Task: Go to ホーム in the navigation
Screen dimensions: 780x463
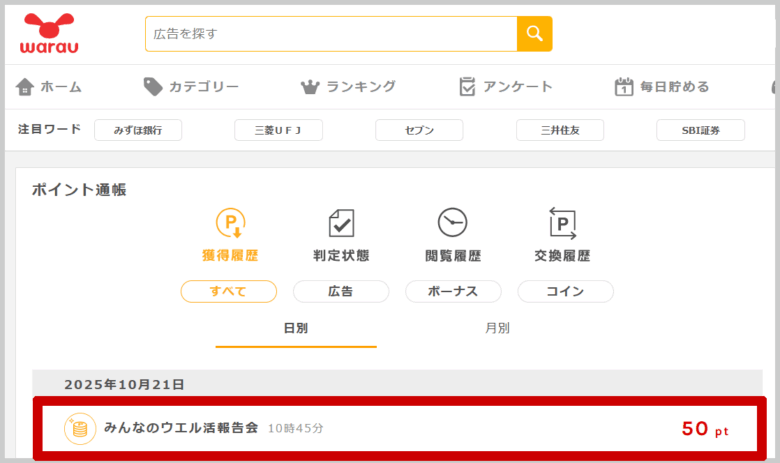Action: [49, 87]
